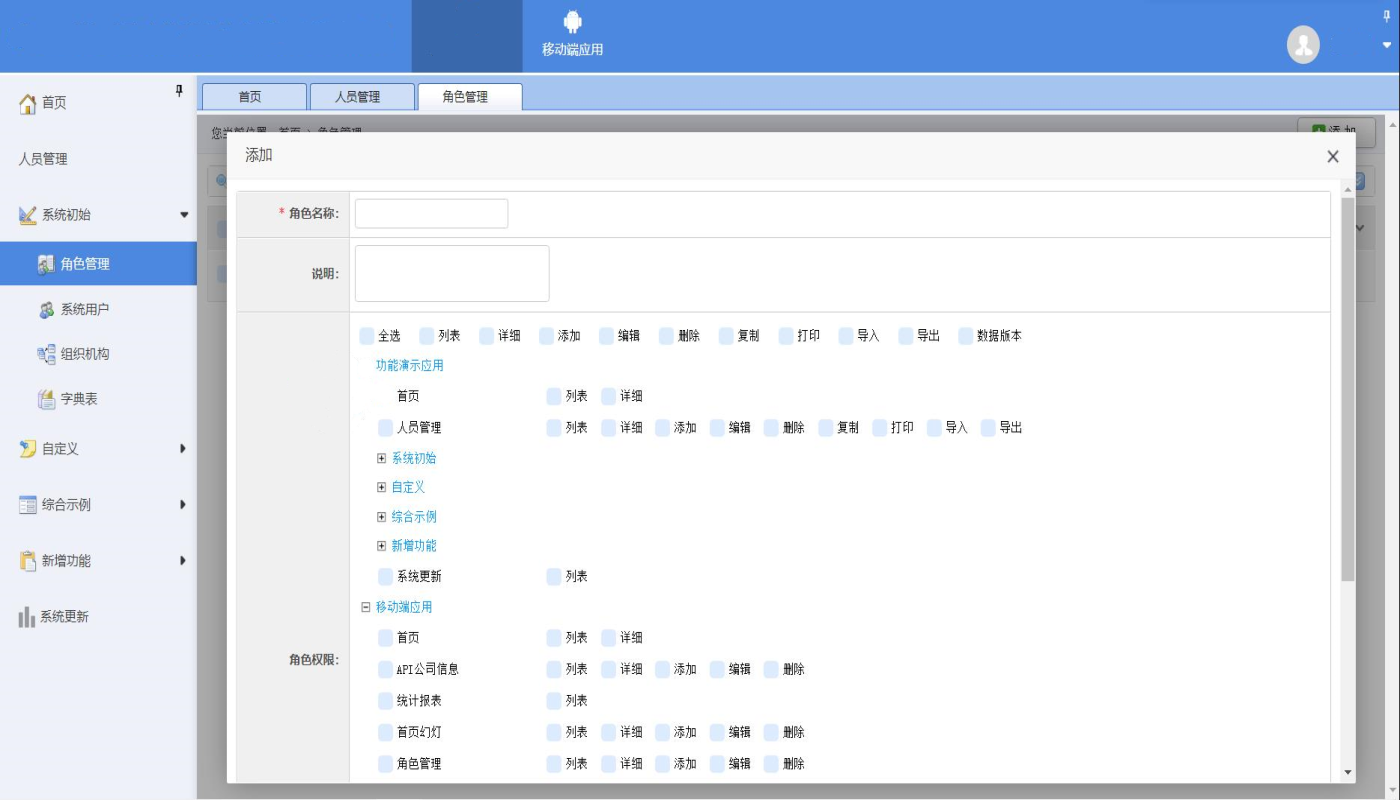Click the Android 移动端应用 icon in the header
The width and height of the screenshot is (1400, 800).
tap(572, 21)
